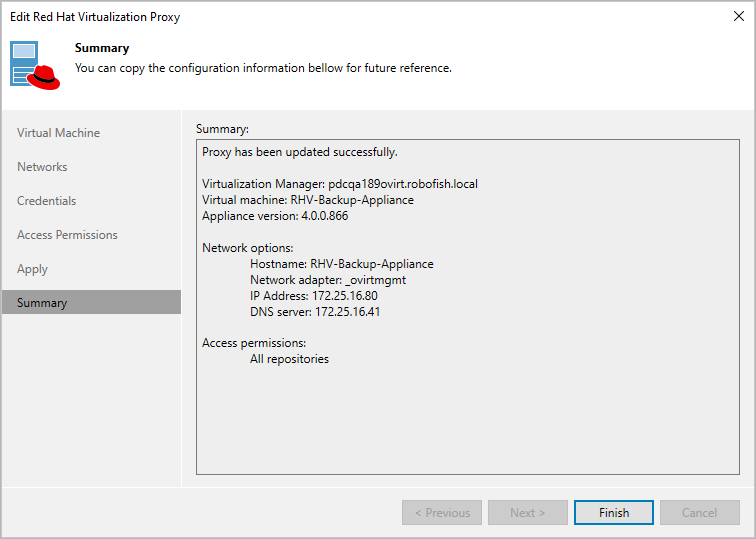Screen dimensions: 756x539
Task: Click the 'IP Address: 172.25.16.80' line
Action: tap(313, 296)
